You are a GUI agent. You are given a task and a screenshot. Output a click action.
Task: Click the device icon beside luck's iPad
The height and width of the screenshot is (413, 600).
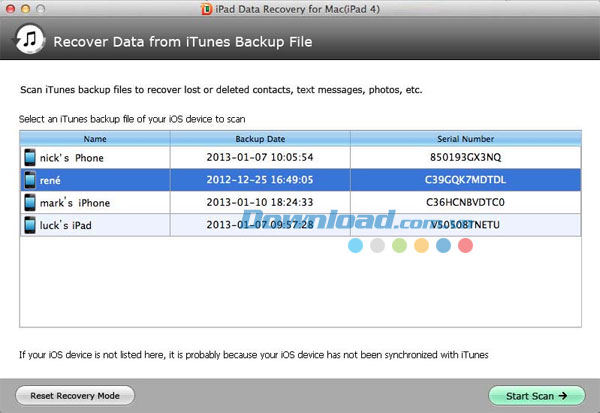(30, 225)
